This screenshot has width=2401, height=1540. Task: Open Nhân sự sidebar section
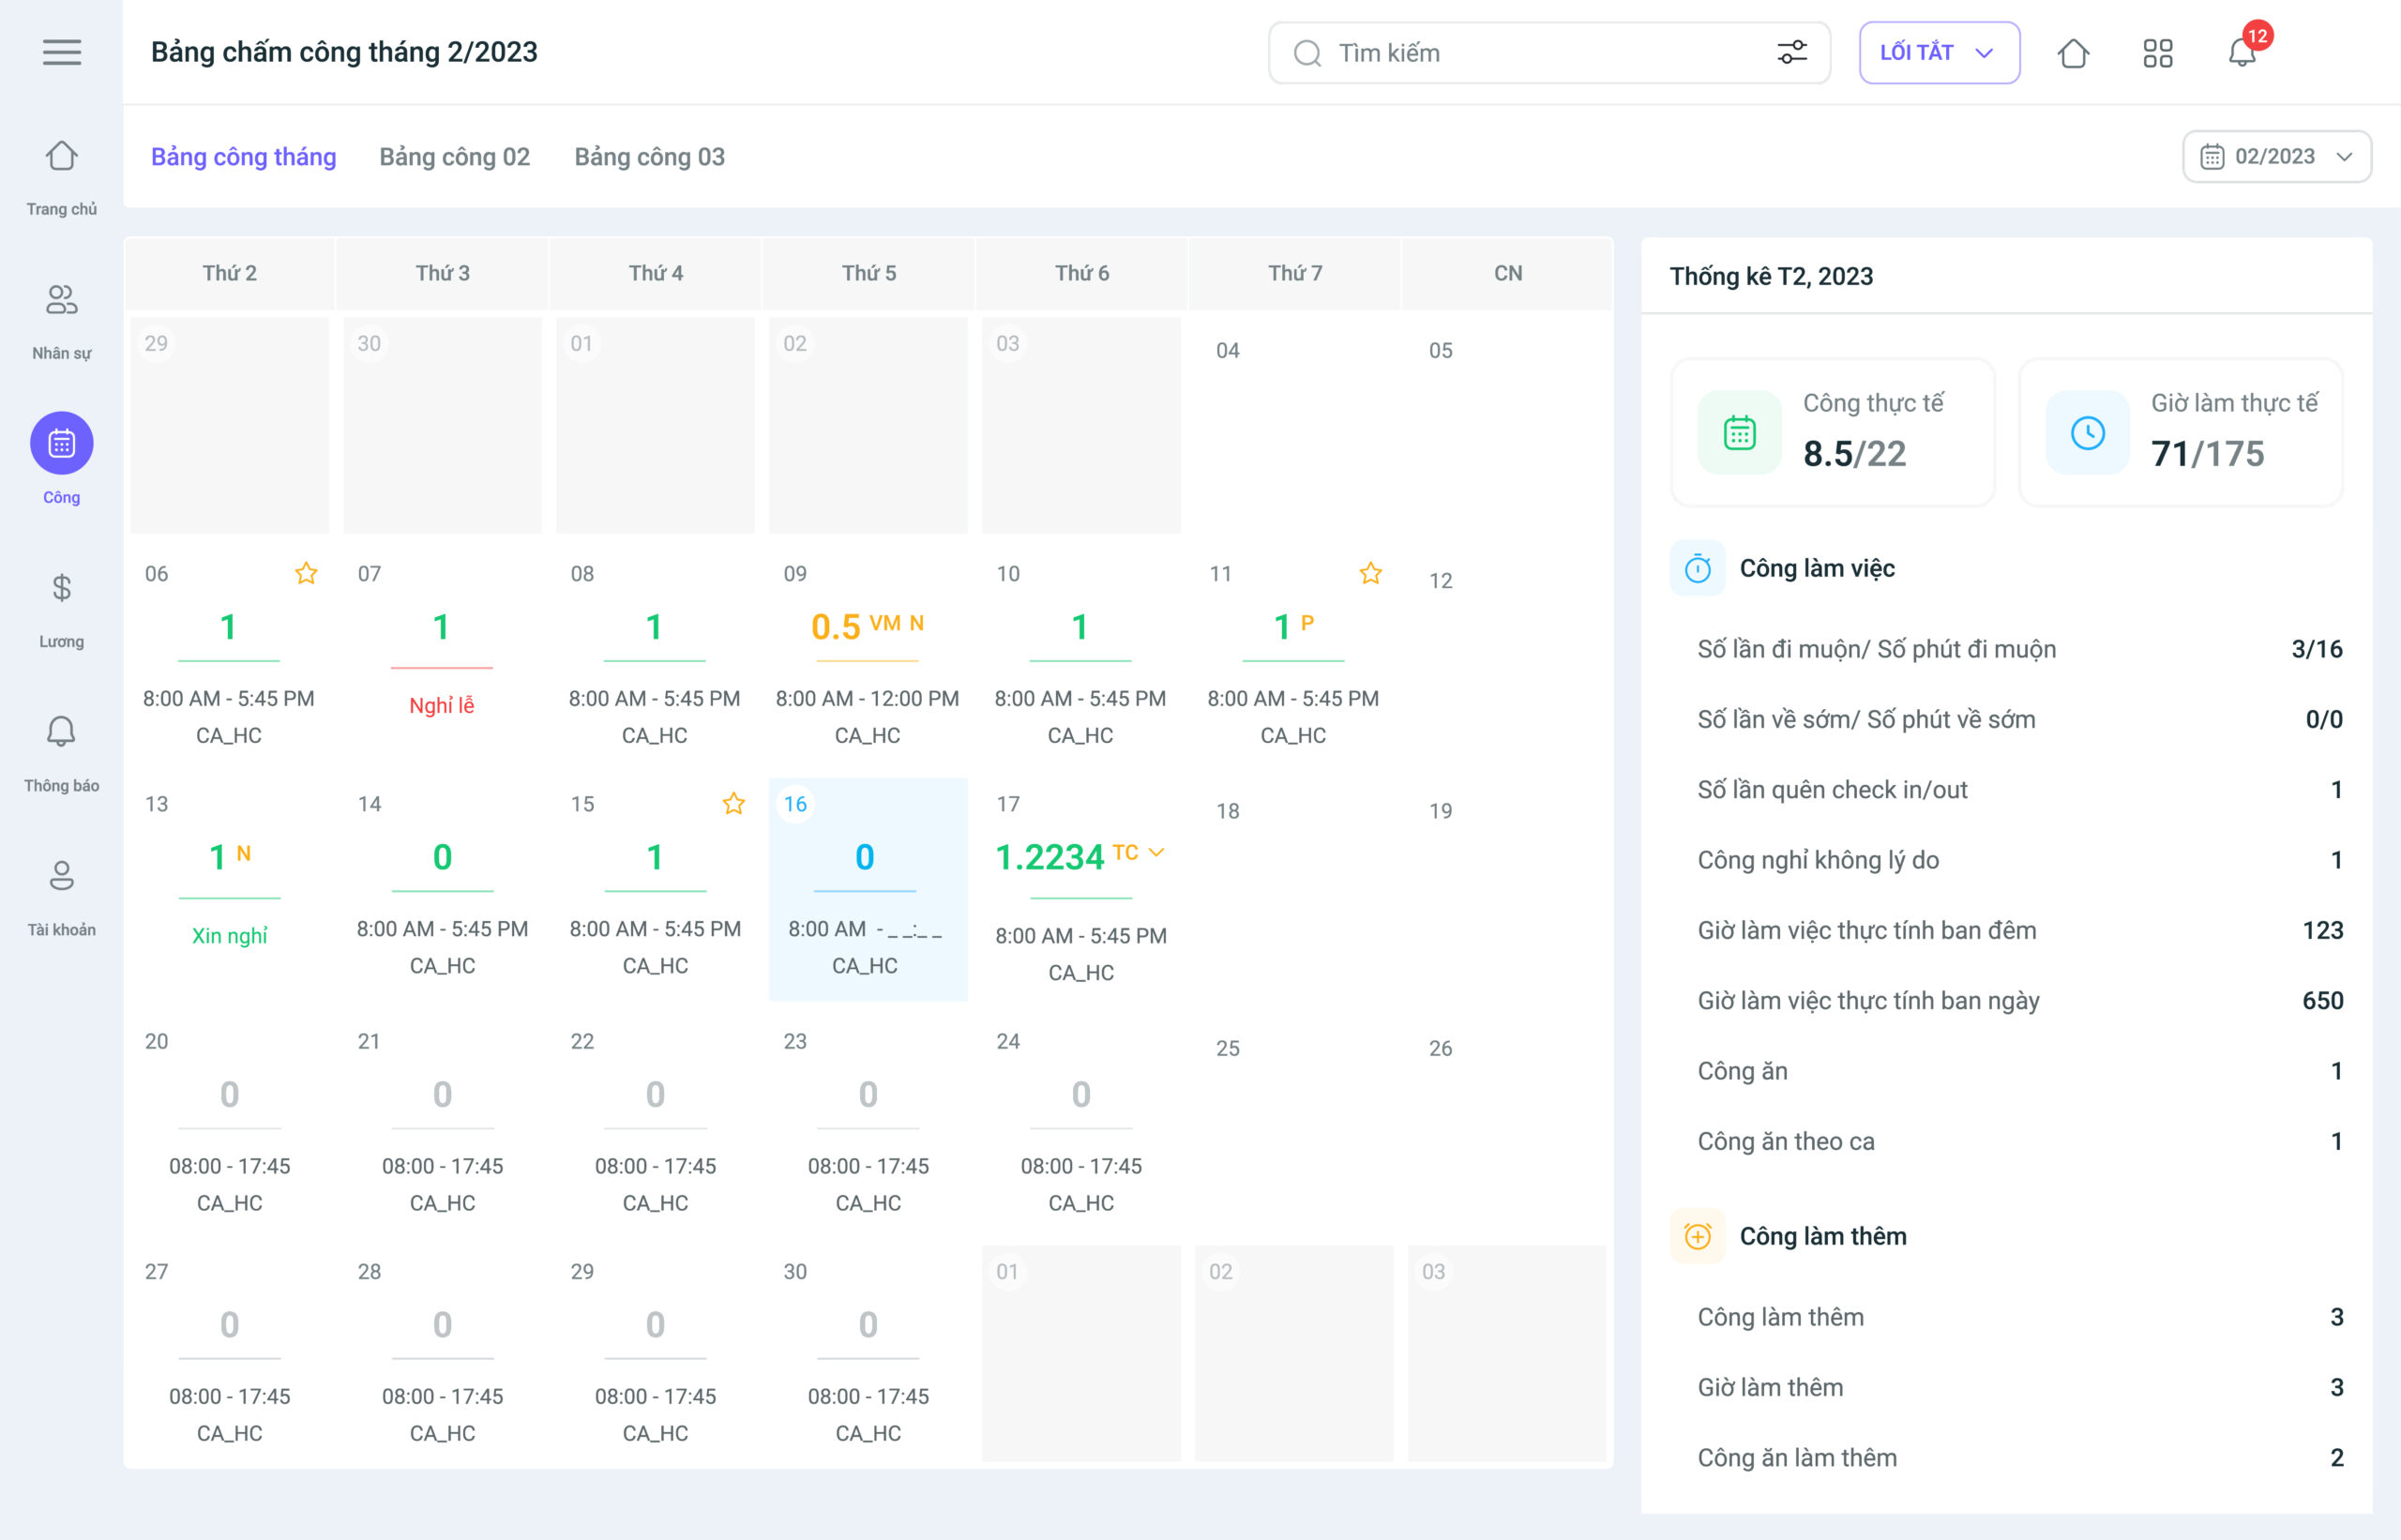pyautogui.click(x=61, y=320)
